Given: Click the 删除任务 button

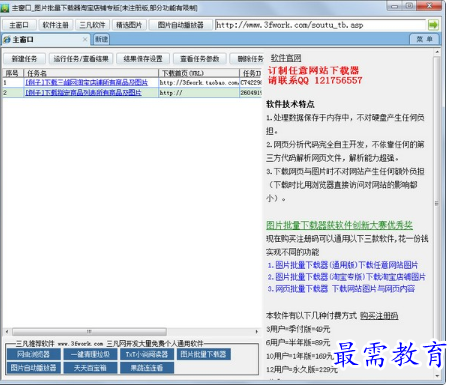Looking at the screenshot, I should [x=247, y=59].
